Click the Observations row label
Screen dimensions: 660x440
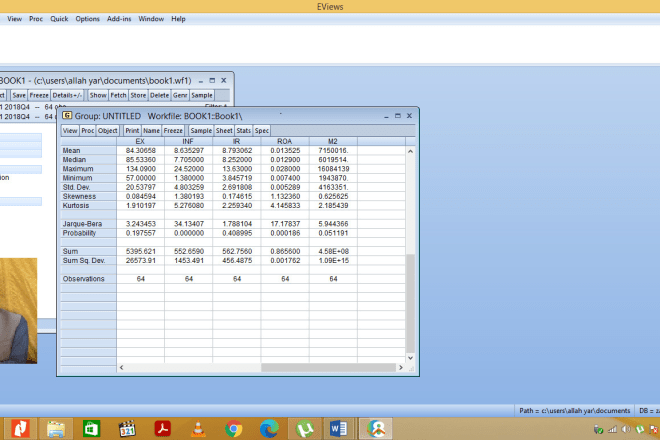(x=88, y=279)
